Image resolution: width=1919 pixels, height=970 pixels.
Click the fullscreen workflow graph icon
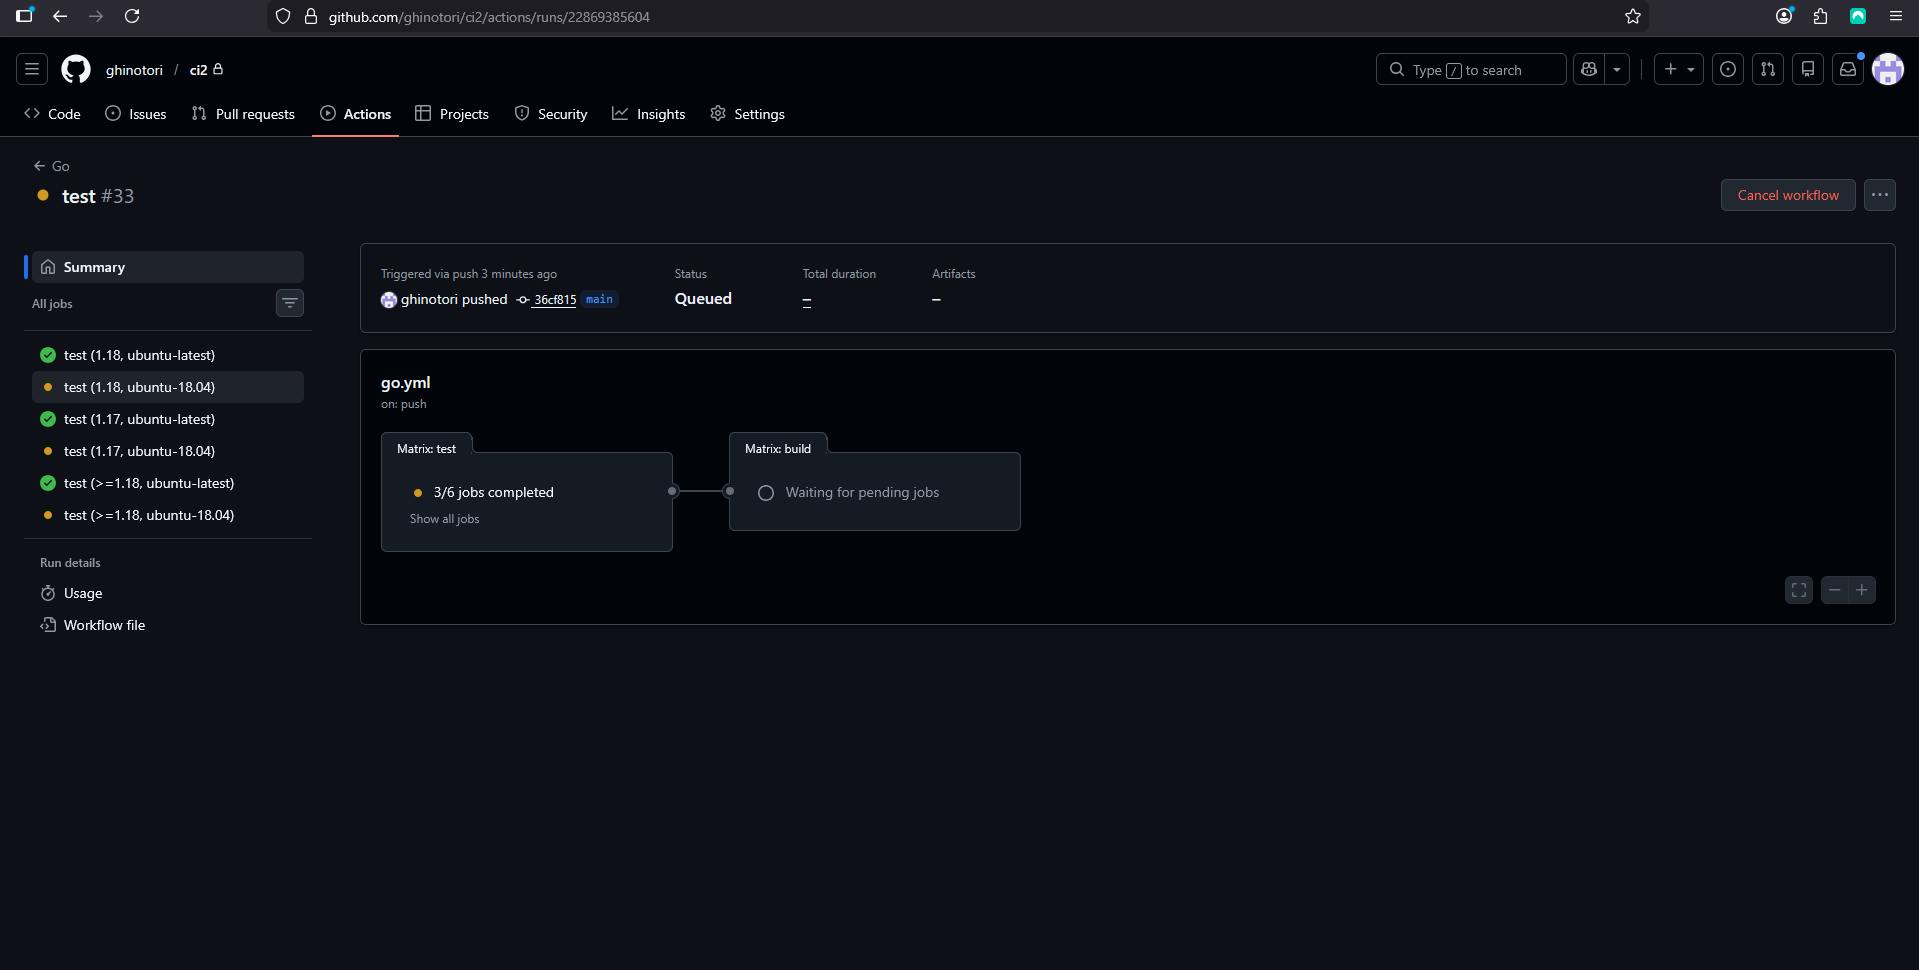(x=1799, y=590)
